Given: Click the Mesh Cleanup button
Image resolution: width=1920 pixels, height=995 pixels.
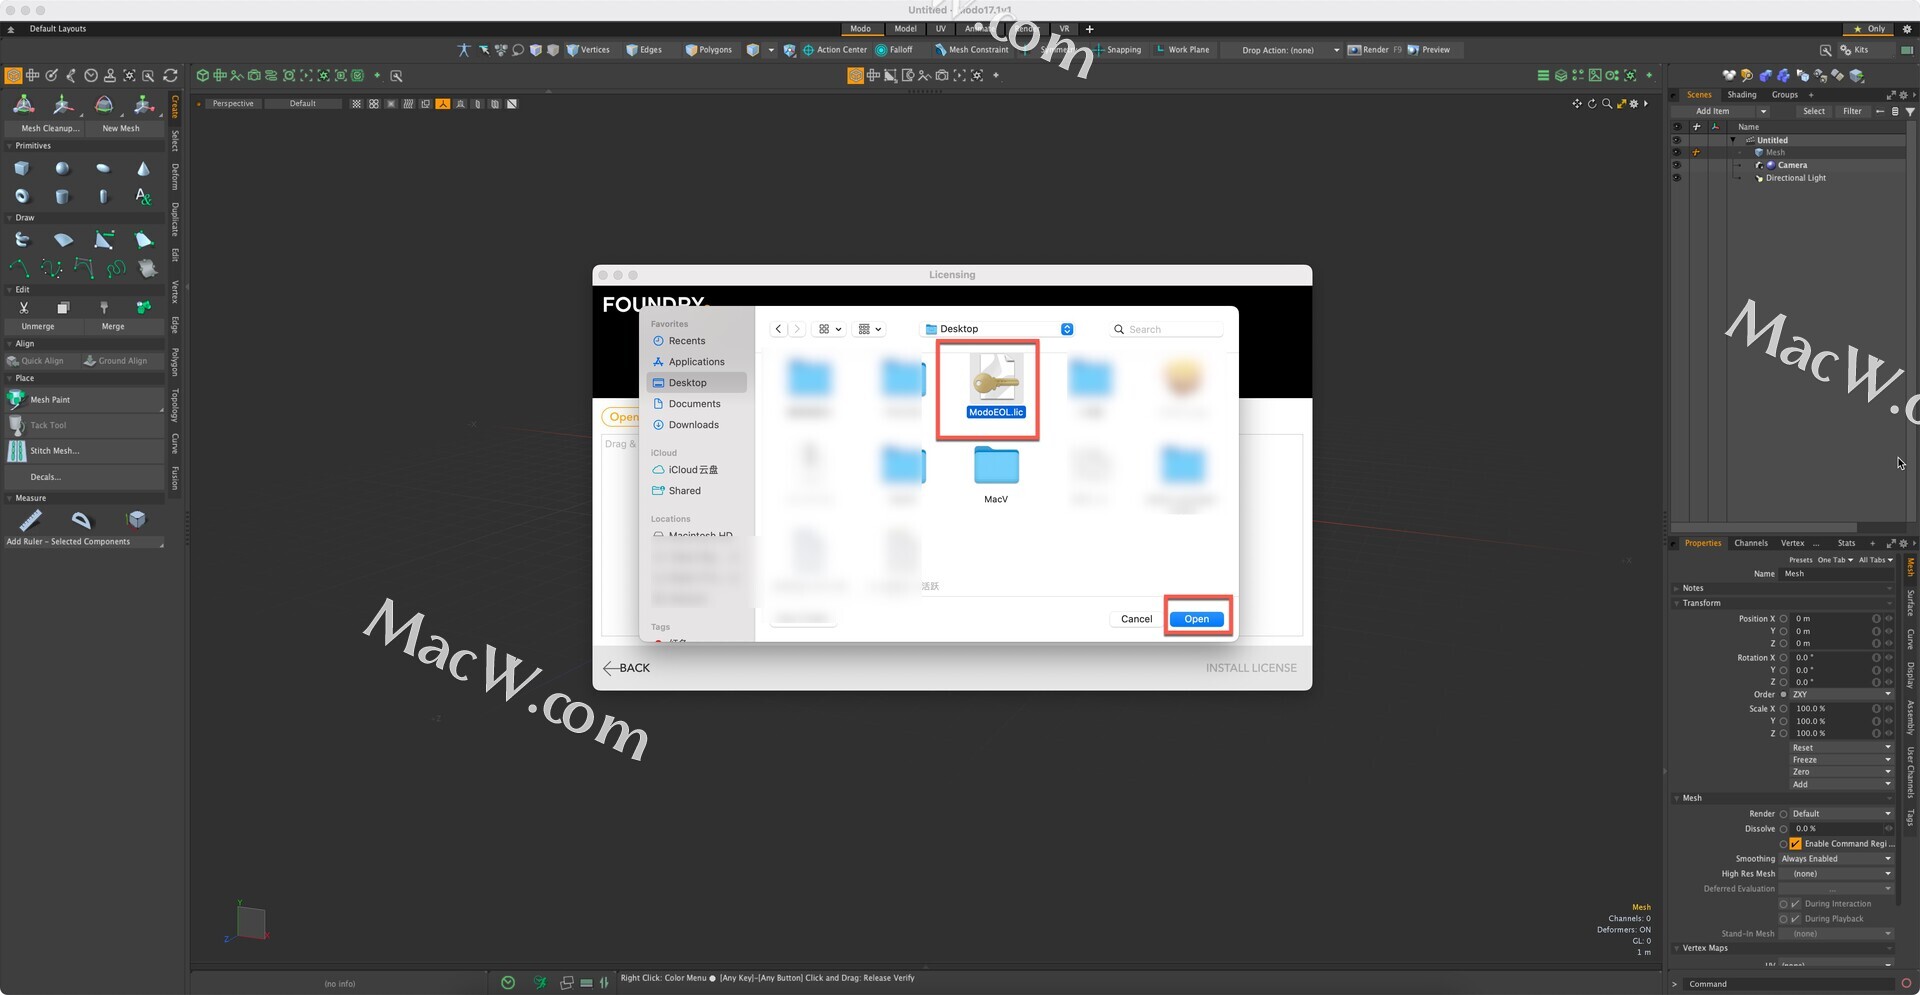Looking at the screenshot, I should point(46,128).
